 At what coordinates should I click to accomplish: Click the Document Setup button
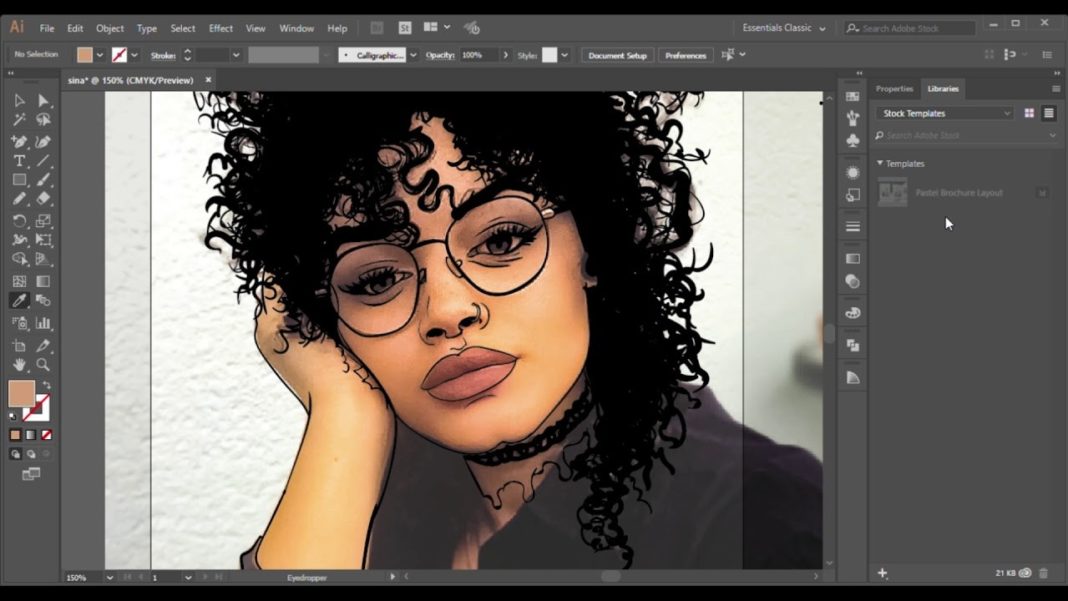[x=617, y=55]
